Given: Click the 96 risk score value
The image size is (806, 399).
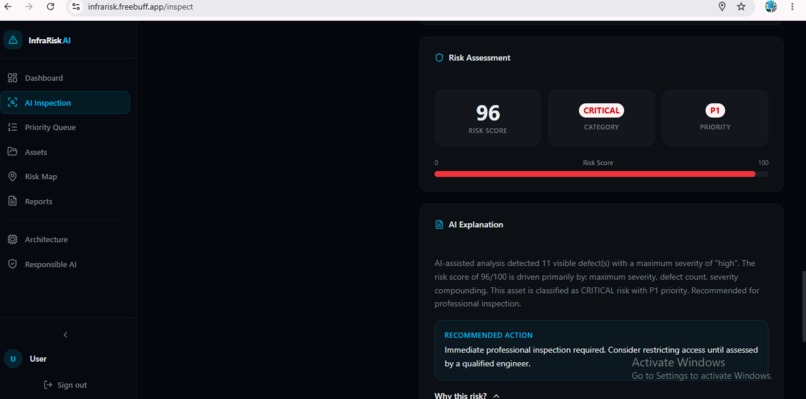Looking at the screenshot, I should (488, 113).
